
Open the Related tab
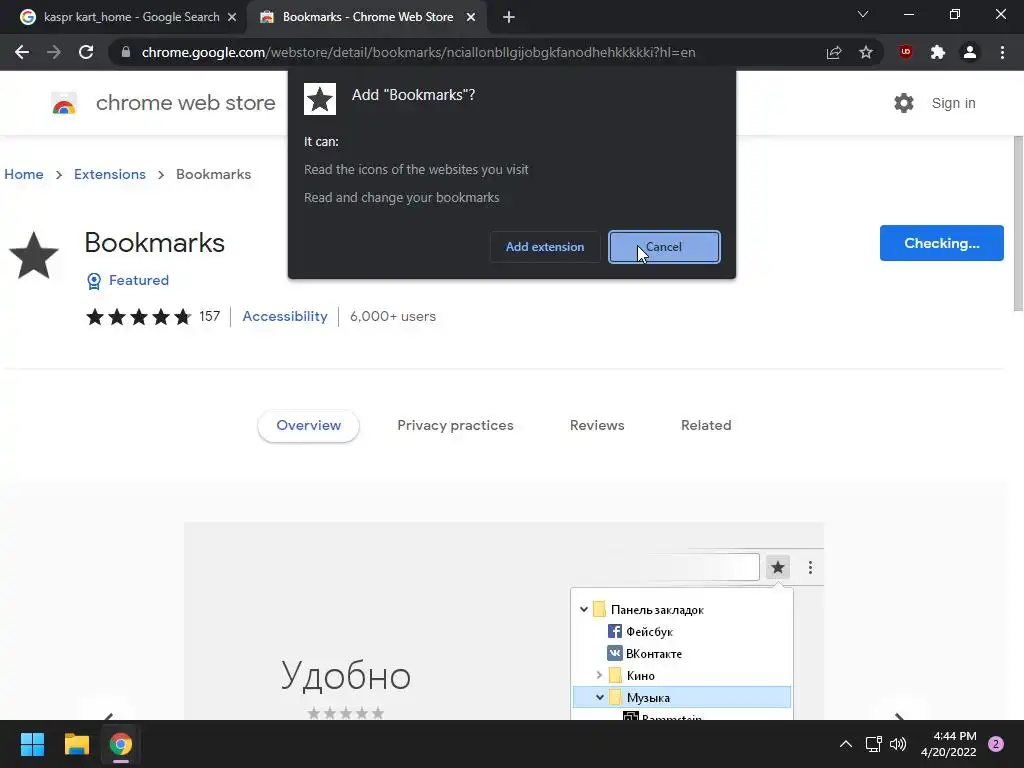click(x=706, y=426)
